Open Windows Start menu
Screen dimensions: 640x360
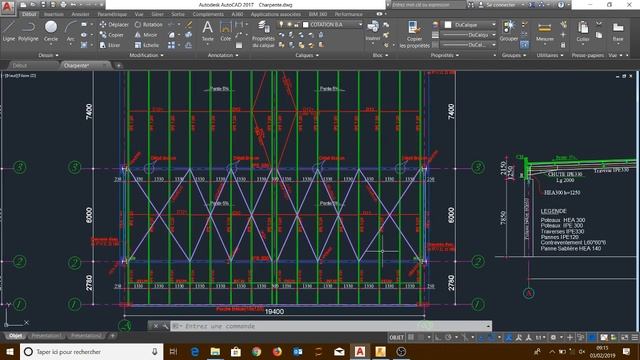pos(9,351)
